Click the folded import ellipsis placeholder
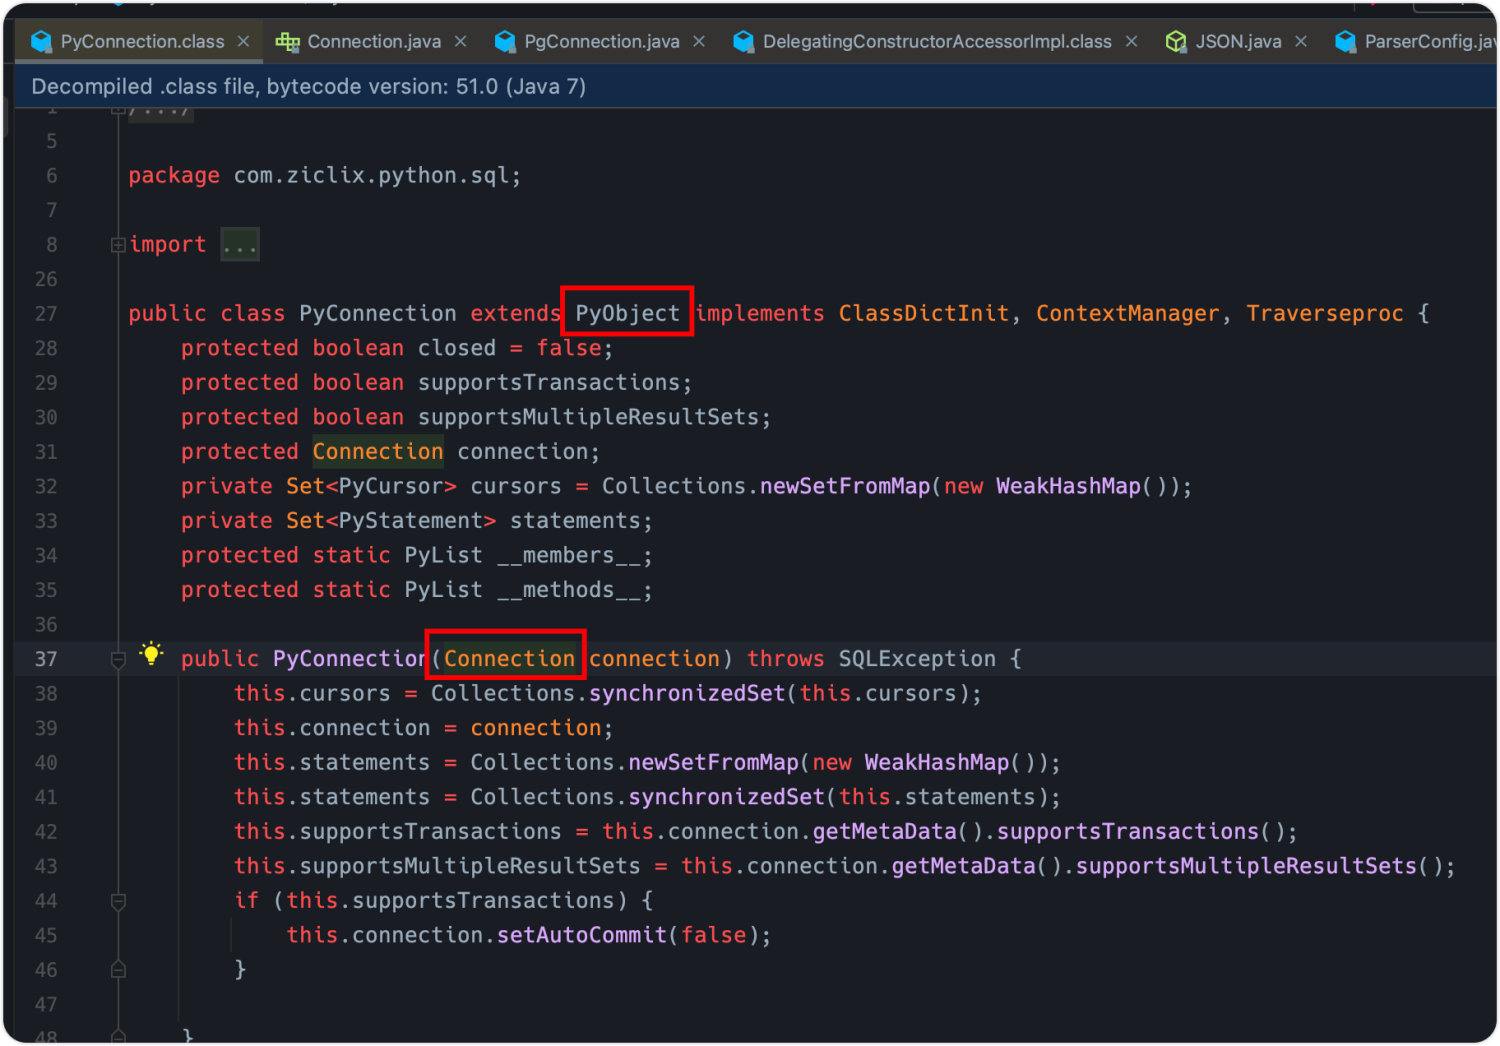The image size is (1500, 1046). coord(240,245)
